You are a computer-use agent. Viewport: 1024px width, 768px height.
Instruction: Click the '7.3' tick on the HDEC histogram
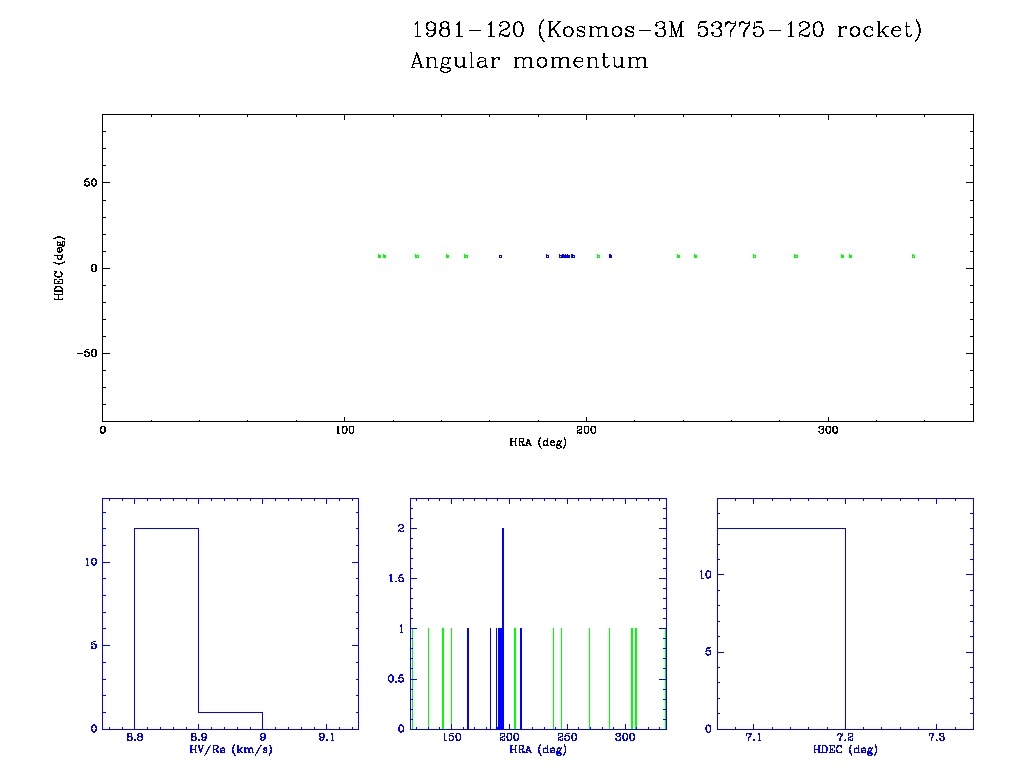[x=936, y=737]
